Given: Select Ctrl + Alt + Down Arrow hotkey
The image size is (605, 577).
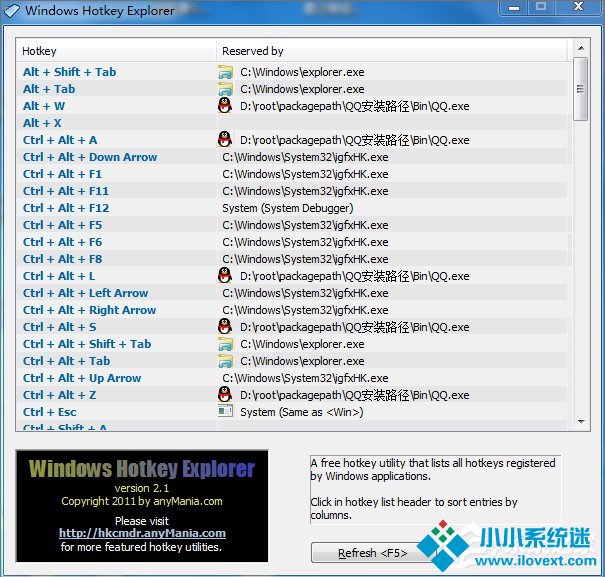Looking at the screenshot, I should point(90,157).
